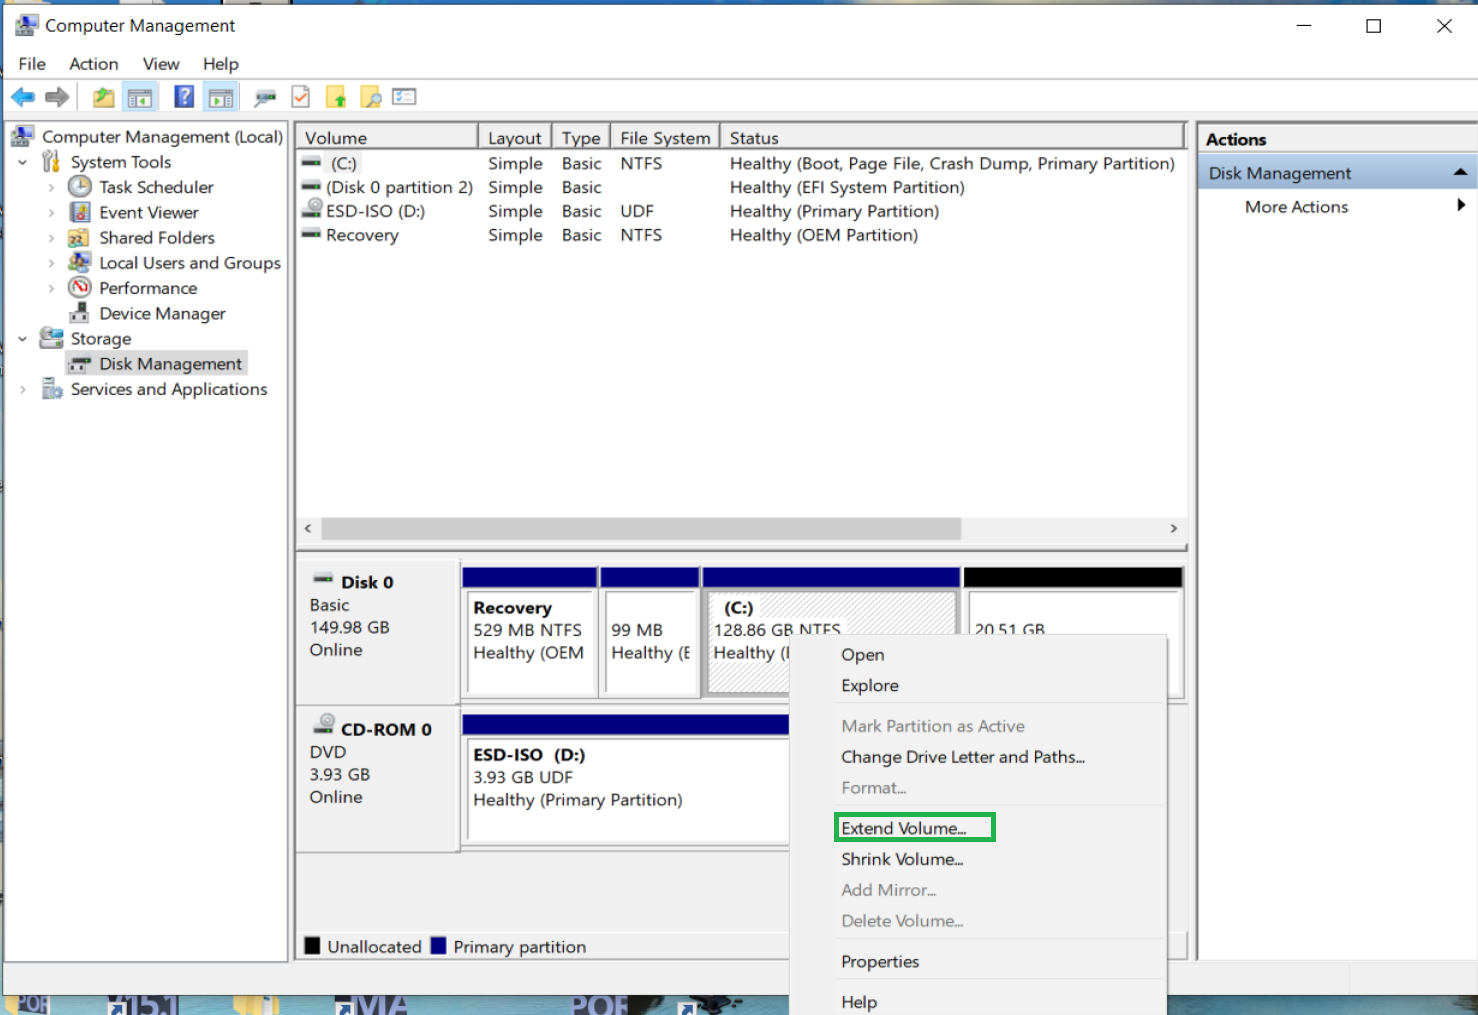This screenshot has width=1478, height=1015.
Task: Select the Performance icon
Action: click(x=79, y=288)
